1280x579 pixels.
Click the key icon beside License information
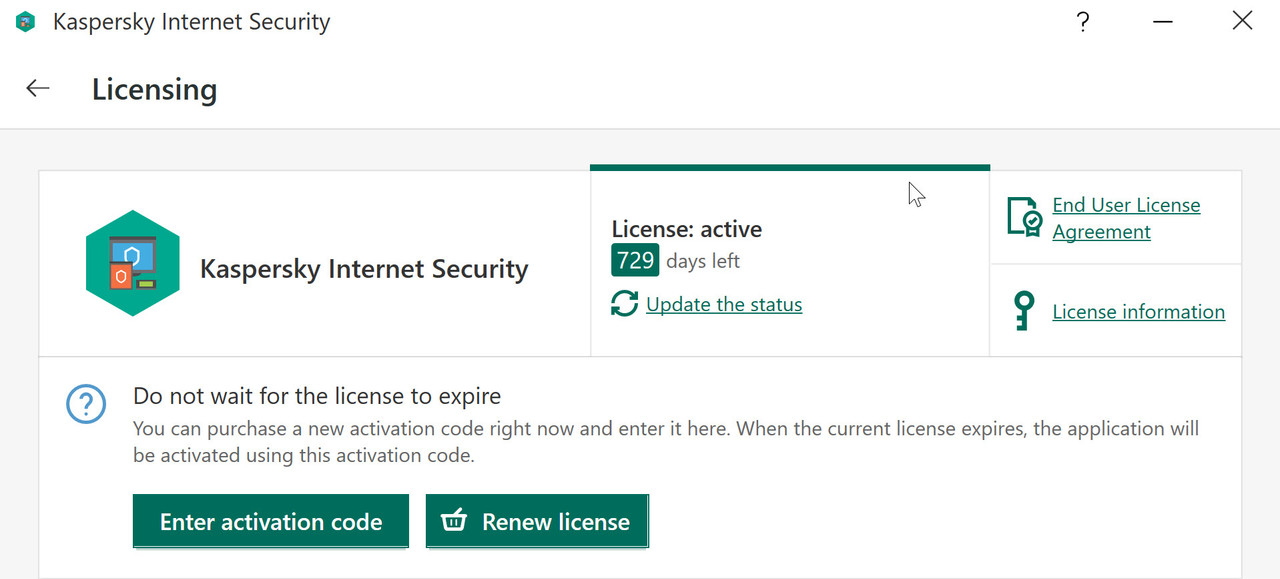pos(1023,311)
